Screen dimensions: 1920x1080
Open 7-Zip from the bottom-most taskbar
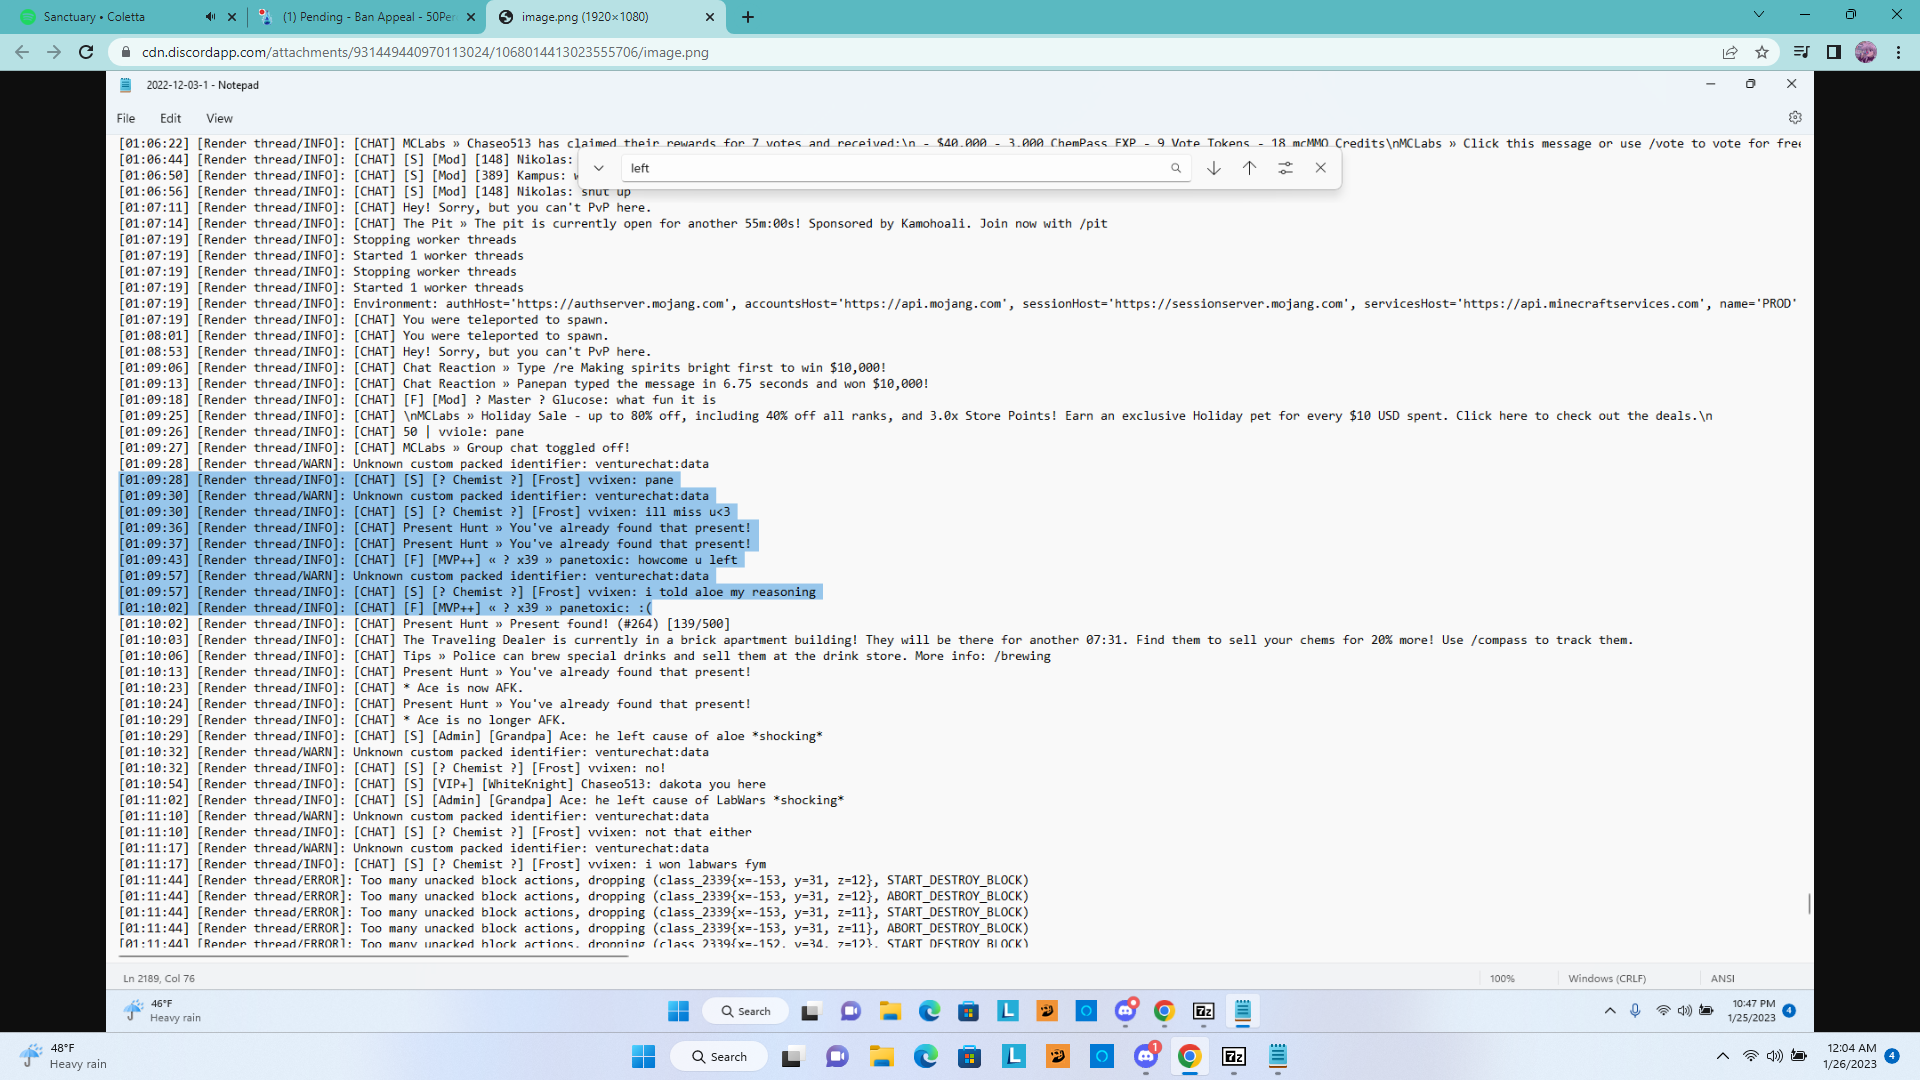point(1234,1056)
